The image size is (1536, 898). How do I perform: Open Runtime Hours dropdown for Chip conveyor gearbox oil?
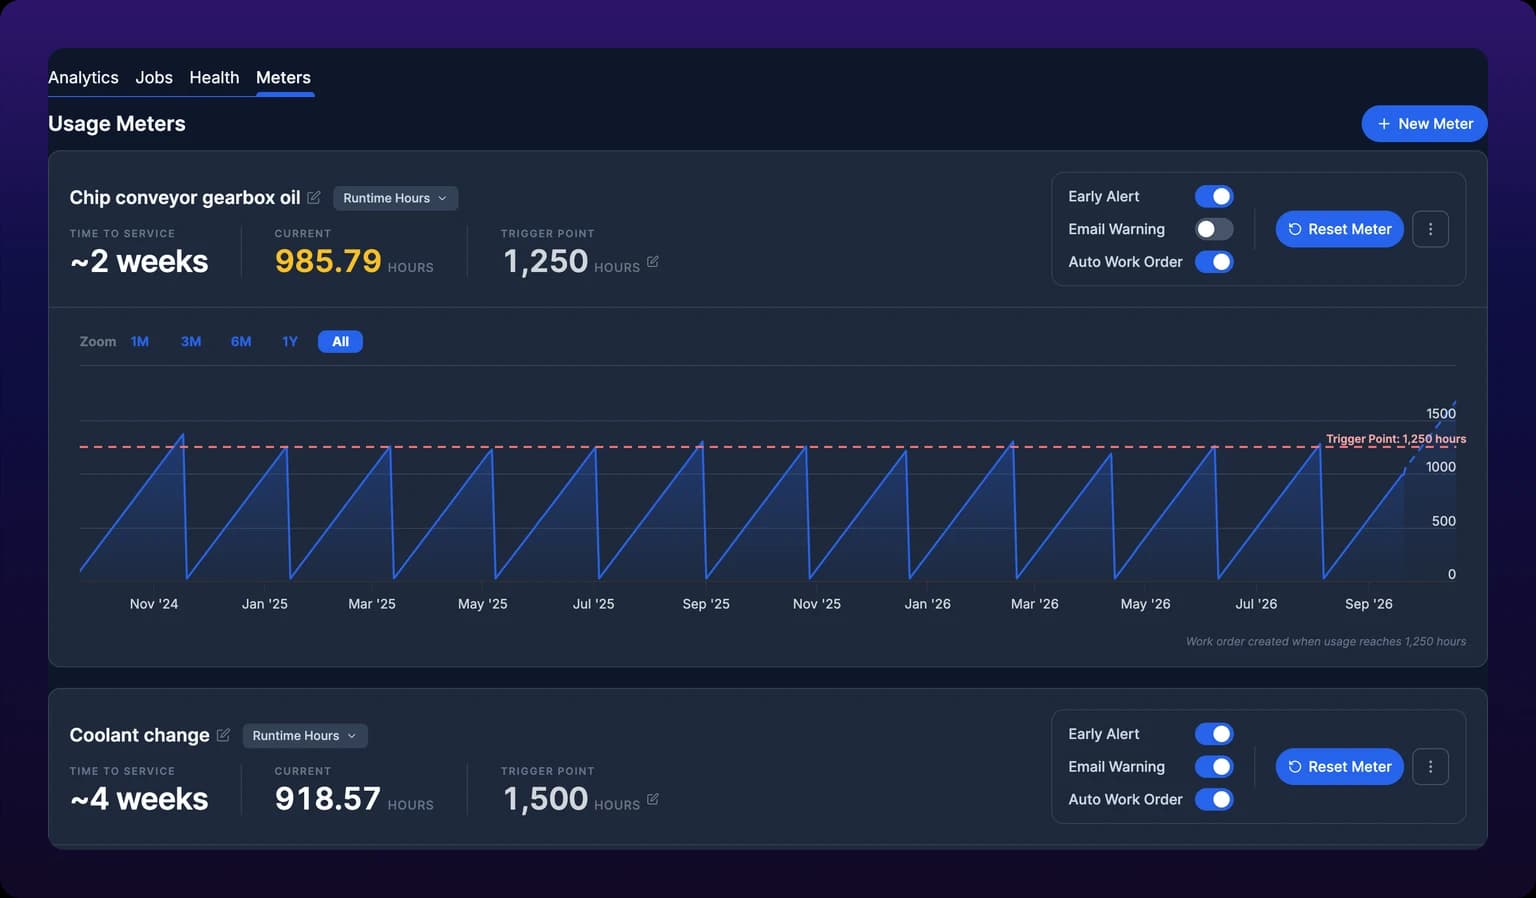click(395, 198)
